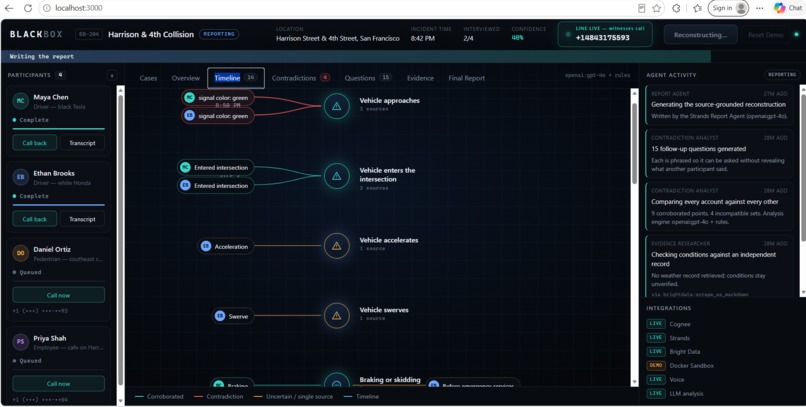The height and width of the screenshot is (407, 806).
Task: Click the Swerve source chip
Action: pyautogui.click(x=233, y=316)
